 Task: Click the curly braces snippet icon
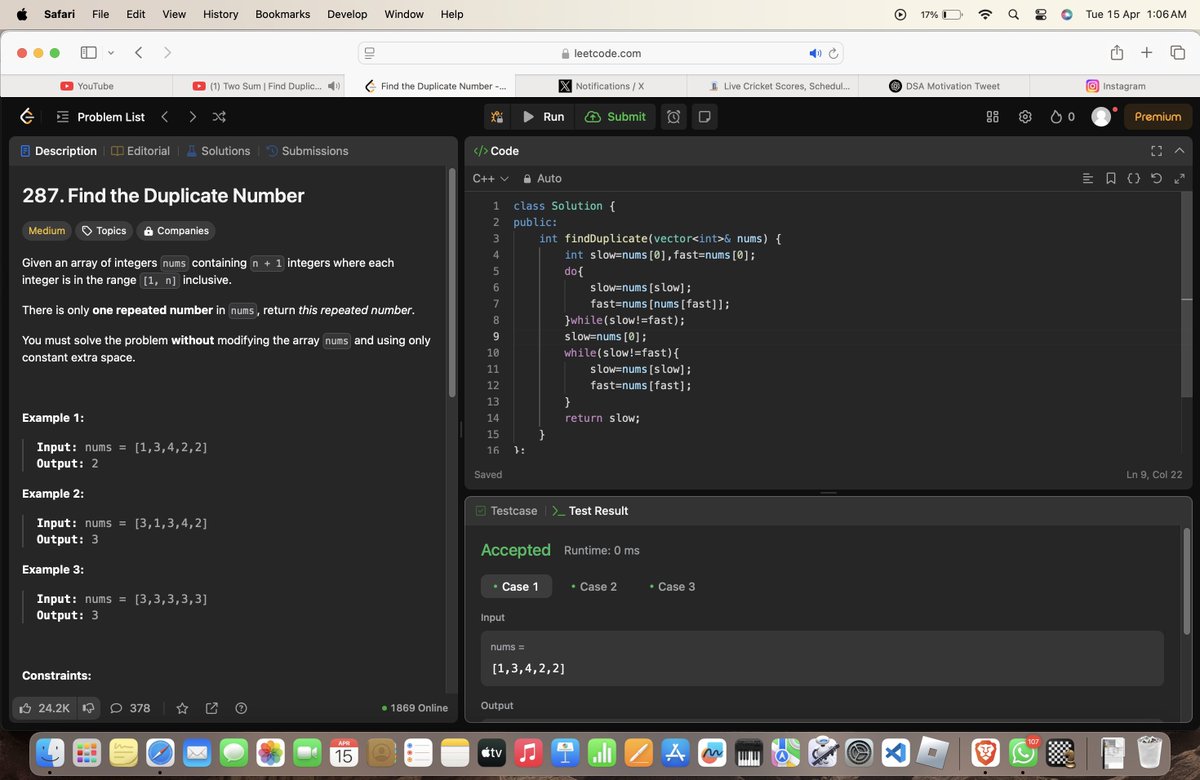tap(1133, 179)
